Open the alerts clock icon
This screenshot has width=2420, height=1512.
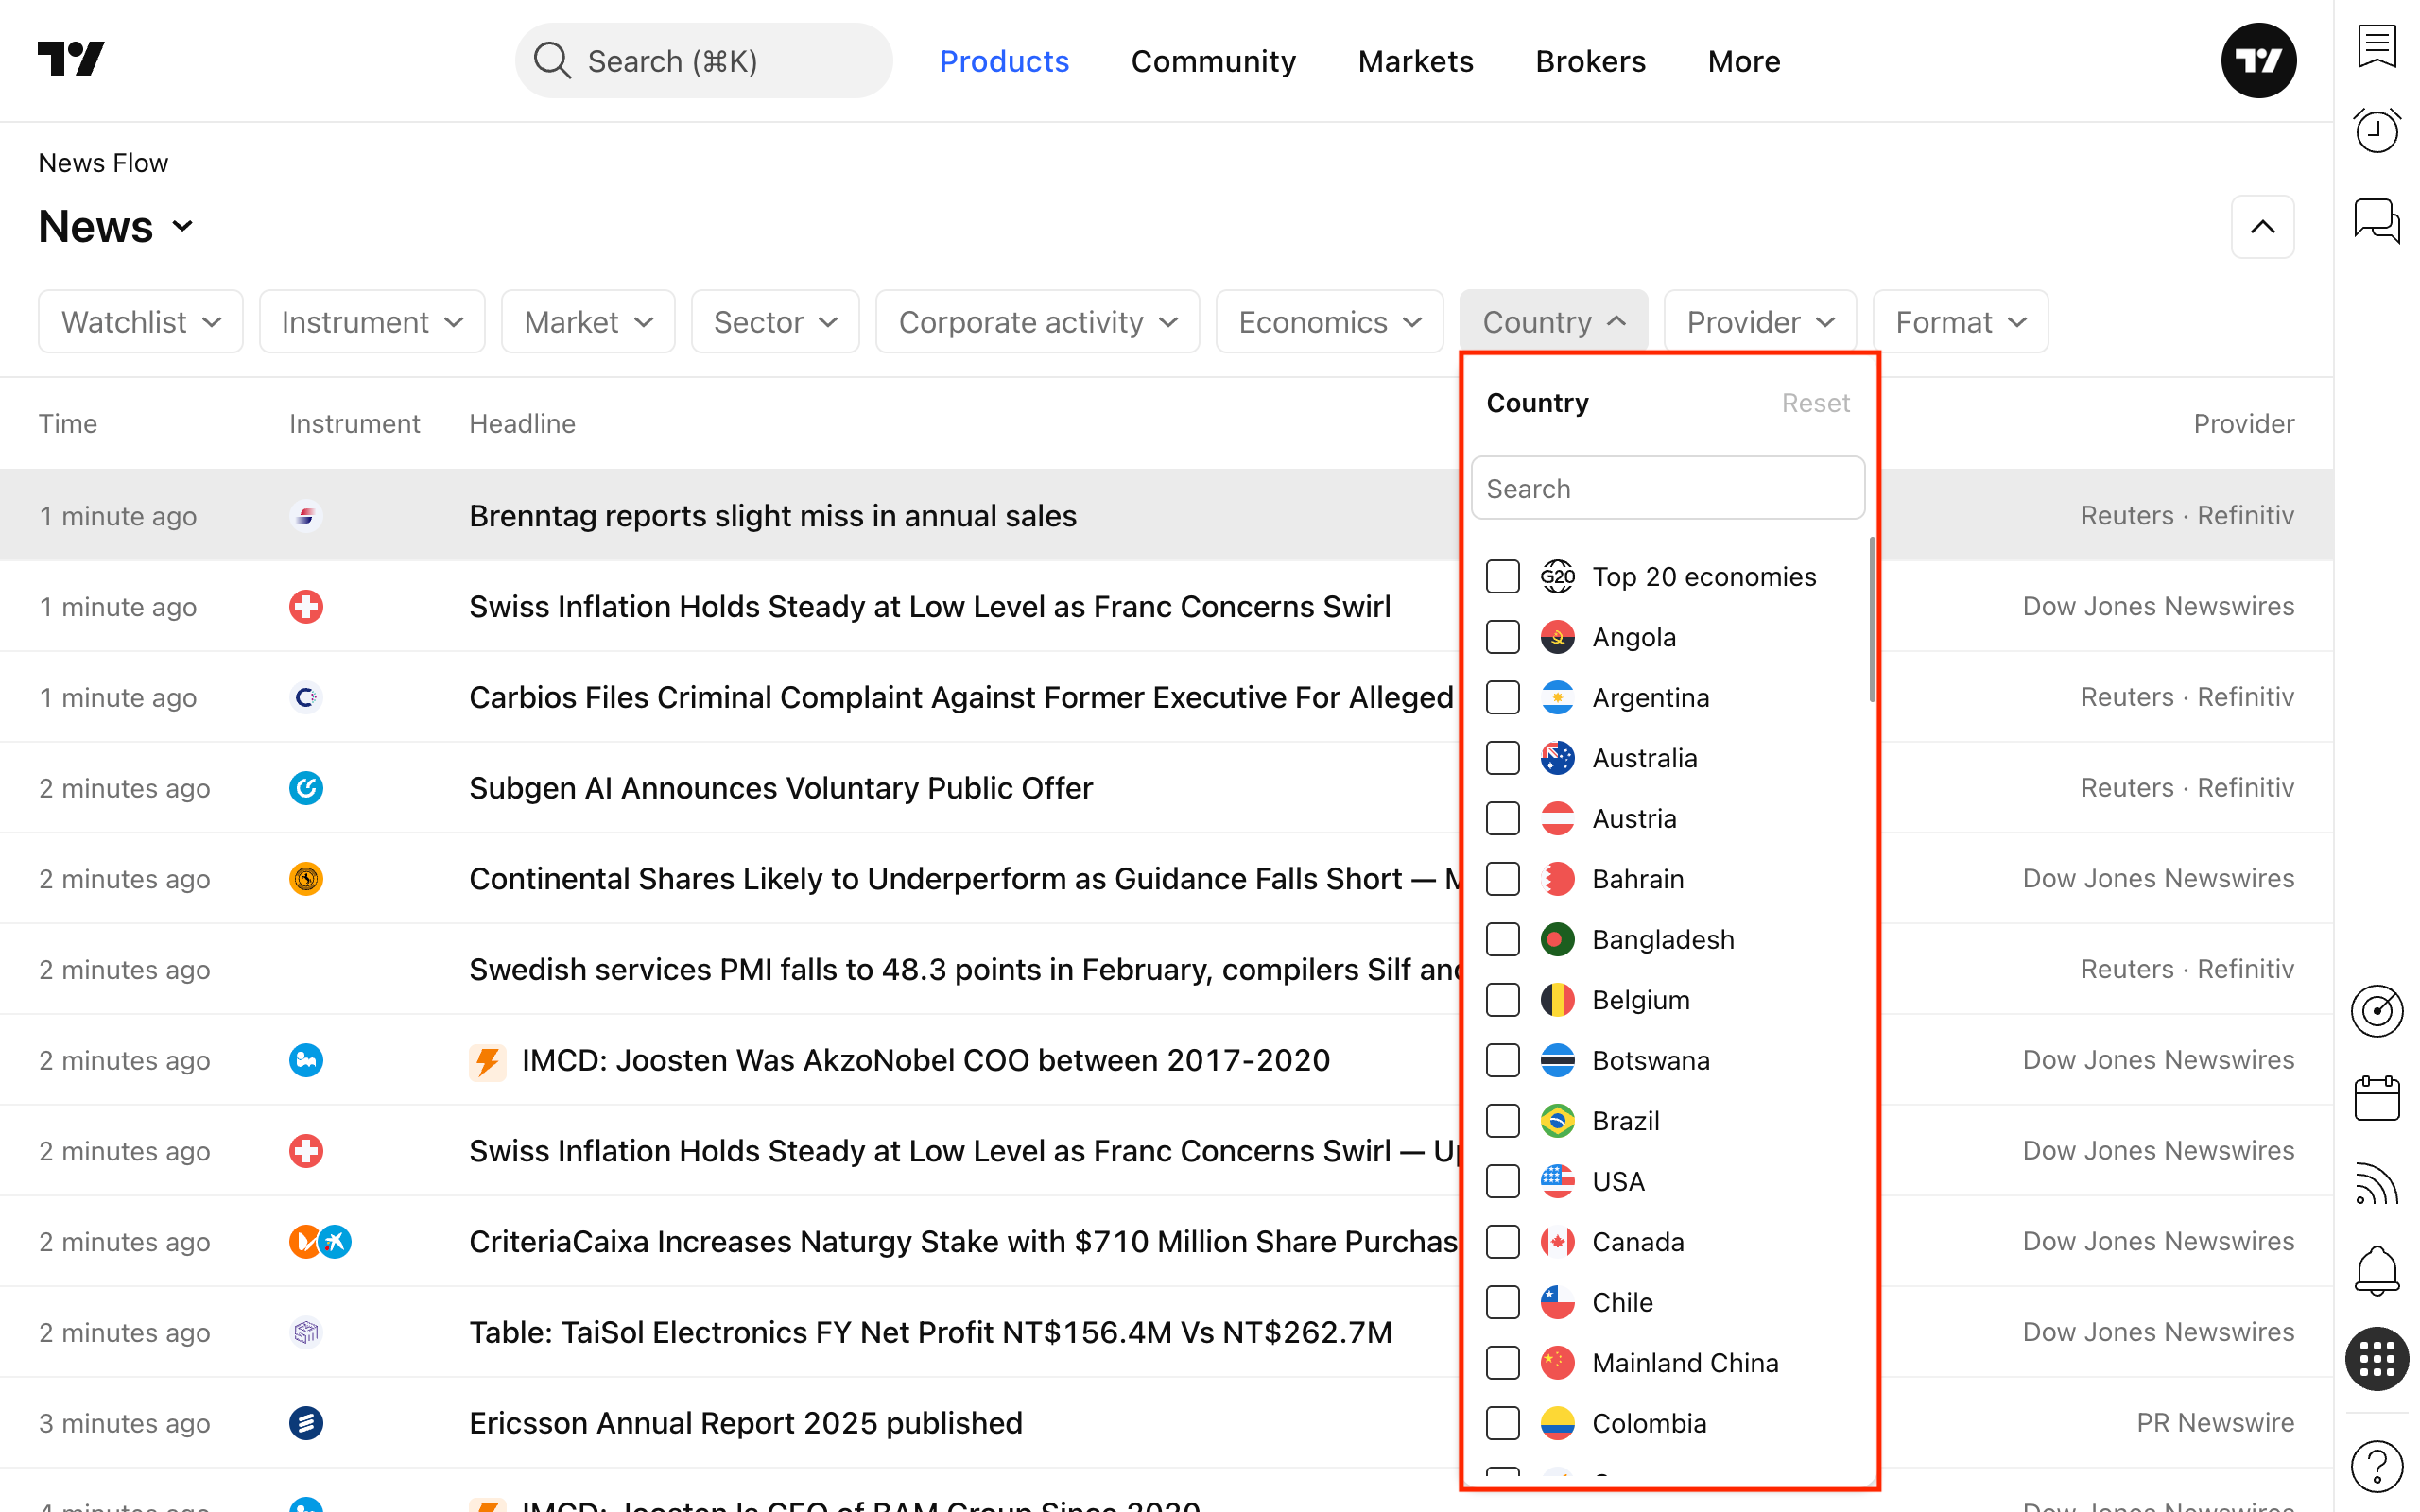[2376, 131]
